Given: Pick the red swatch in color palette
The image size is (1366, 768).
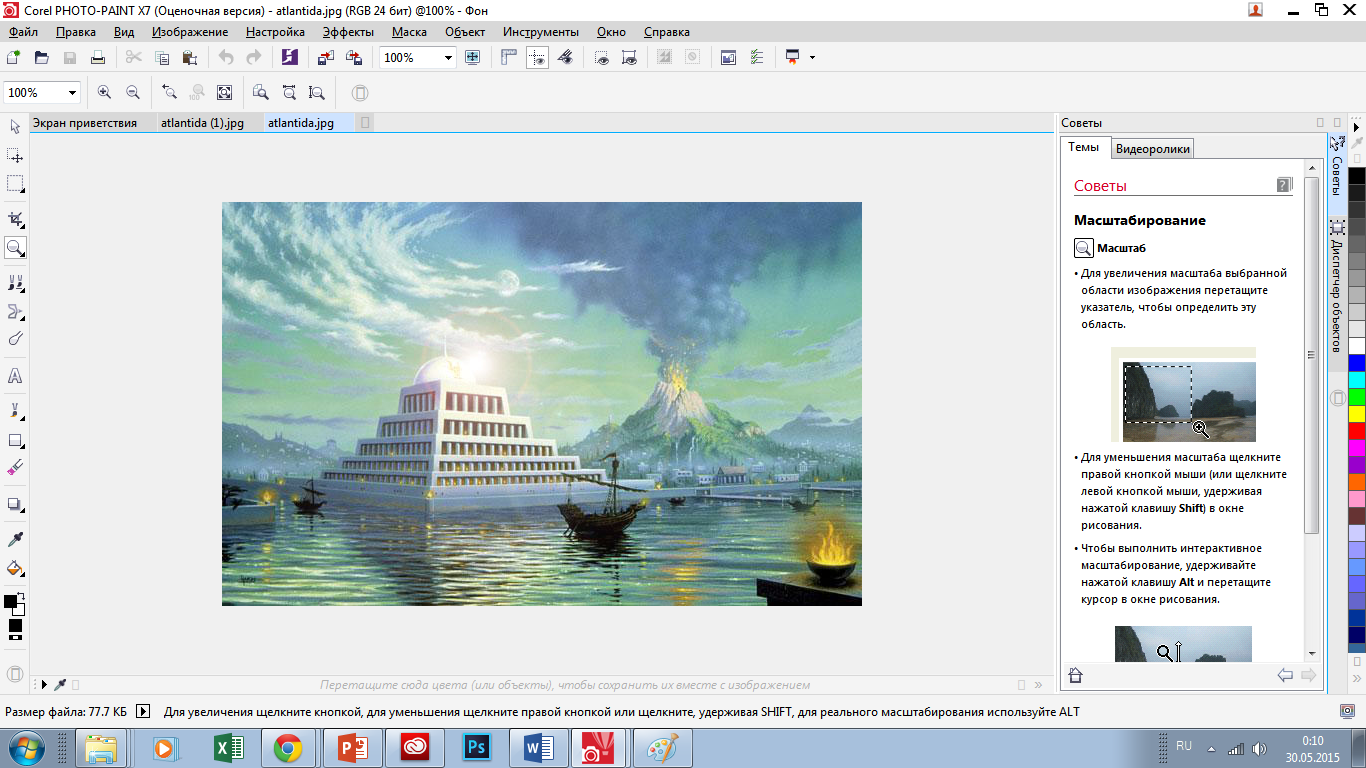Looking at the screenshot, I should pos(1357,430).
